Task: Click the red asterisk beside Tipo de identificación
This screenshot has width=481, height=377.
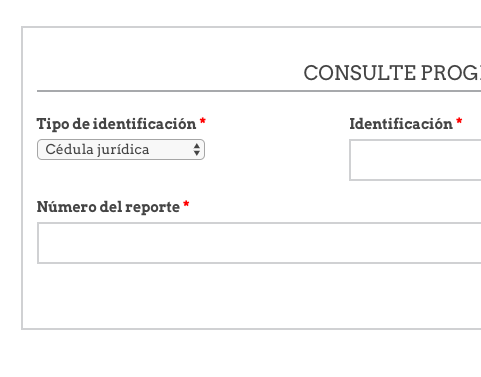Action: (203, 121)
